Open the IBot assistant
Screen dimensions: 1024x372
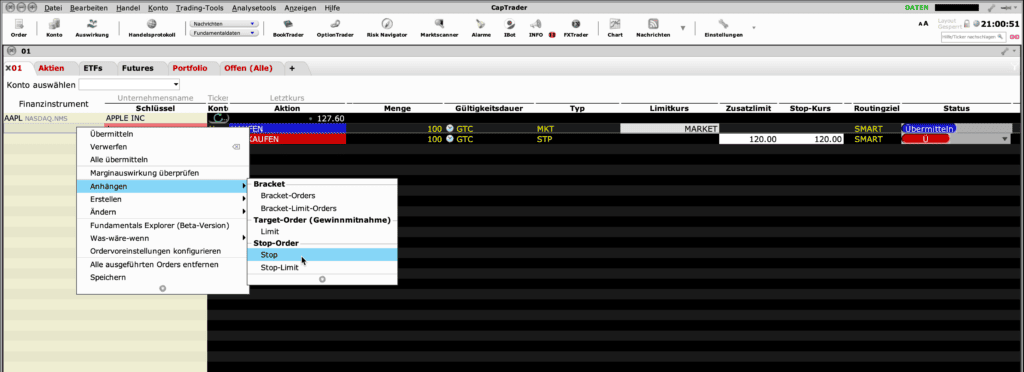tap(509, 28)
